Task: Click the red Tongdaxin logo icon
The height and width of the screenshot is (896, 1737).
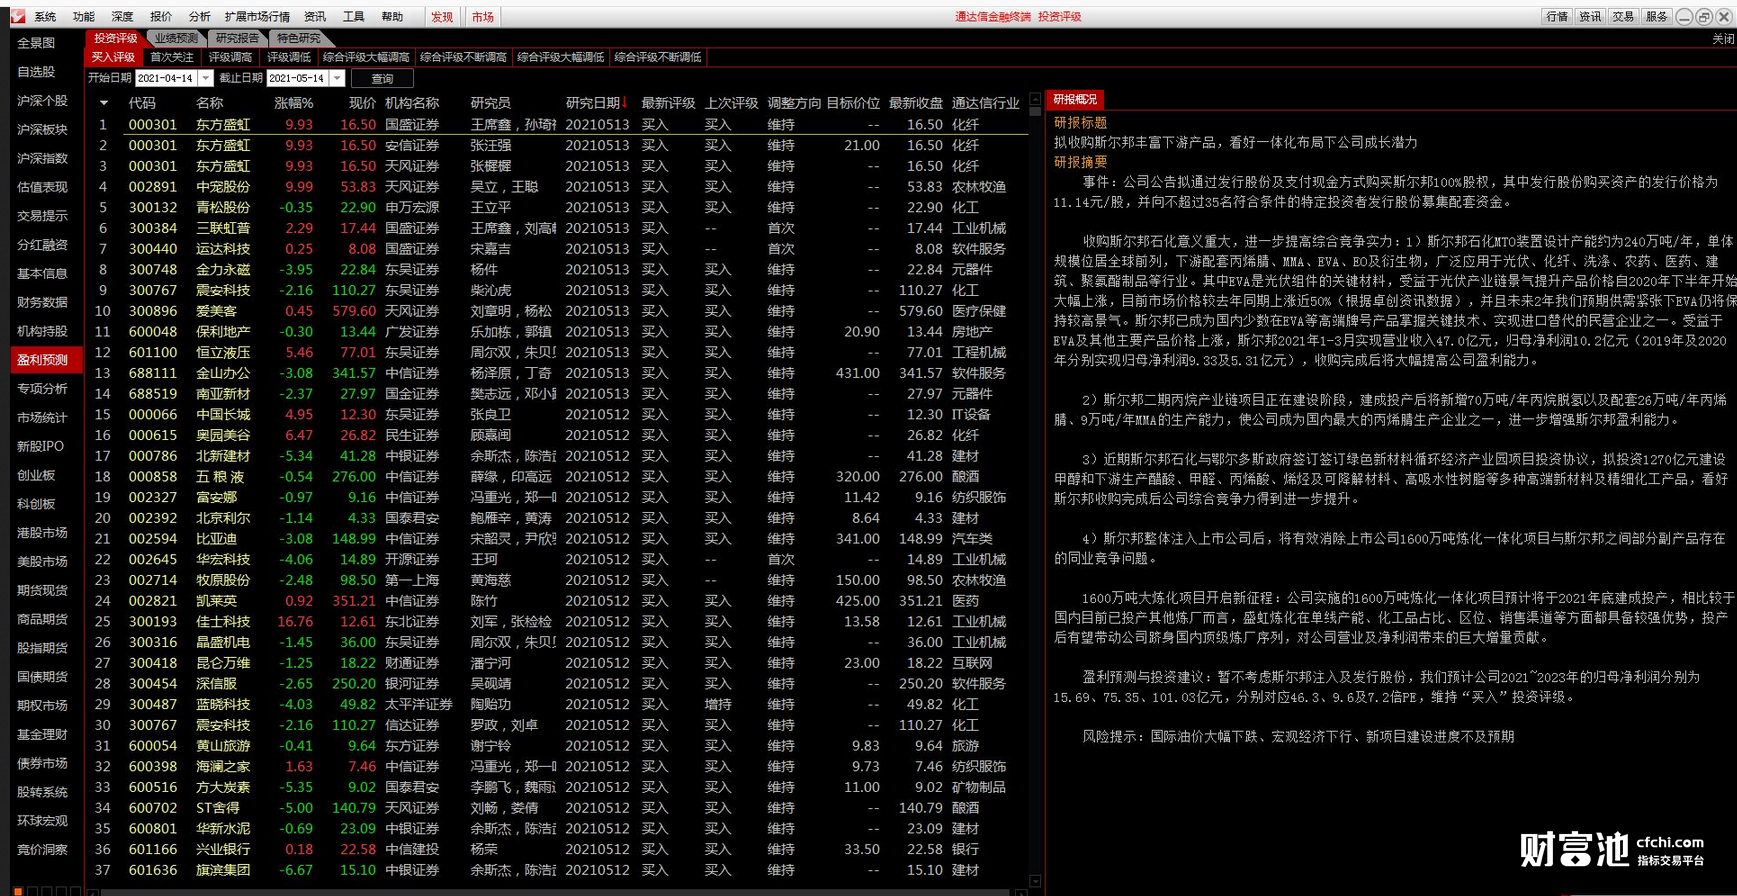Action: click(17, 16)
